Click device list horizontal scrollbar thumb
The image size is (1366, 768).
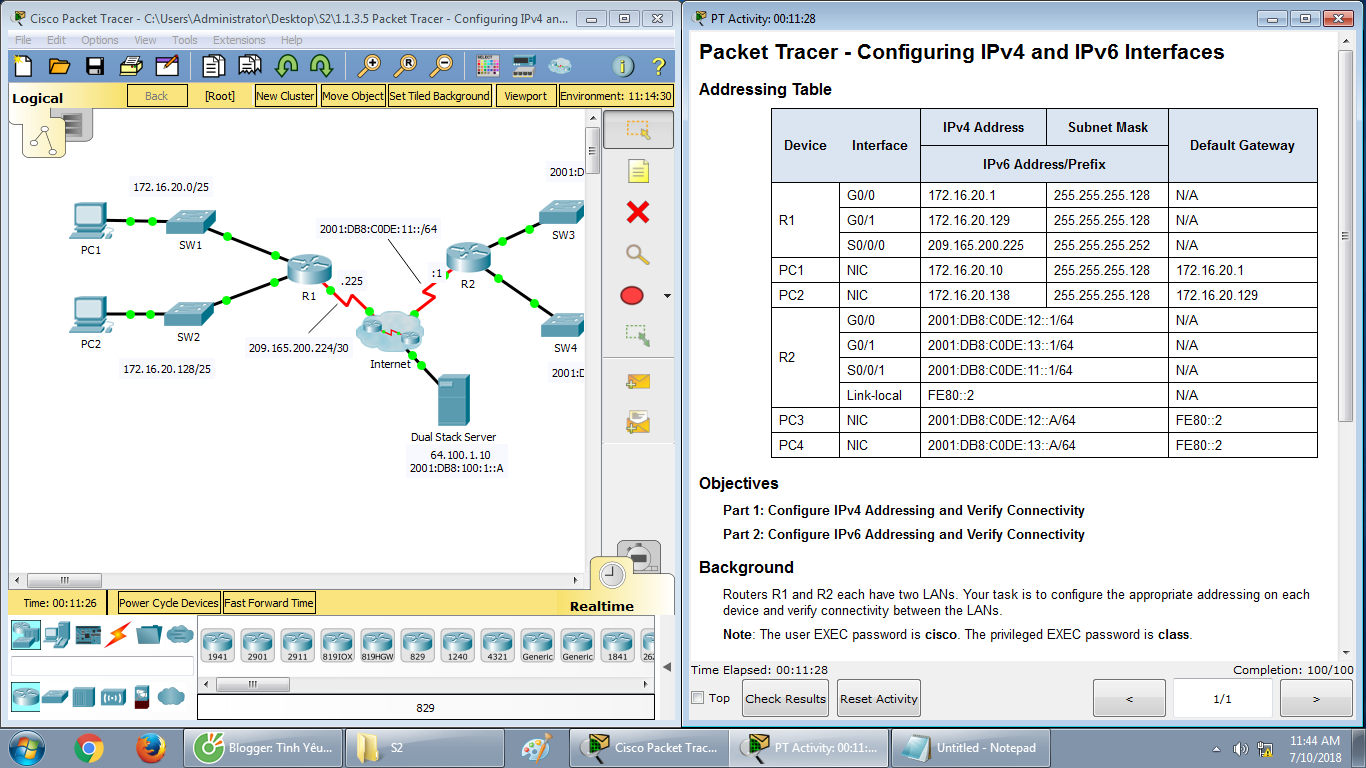click(x=253, y=685)
